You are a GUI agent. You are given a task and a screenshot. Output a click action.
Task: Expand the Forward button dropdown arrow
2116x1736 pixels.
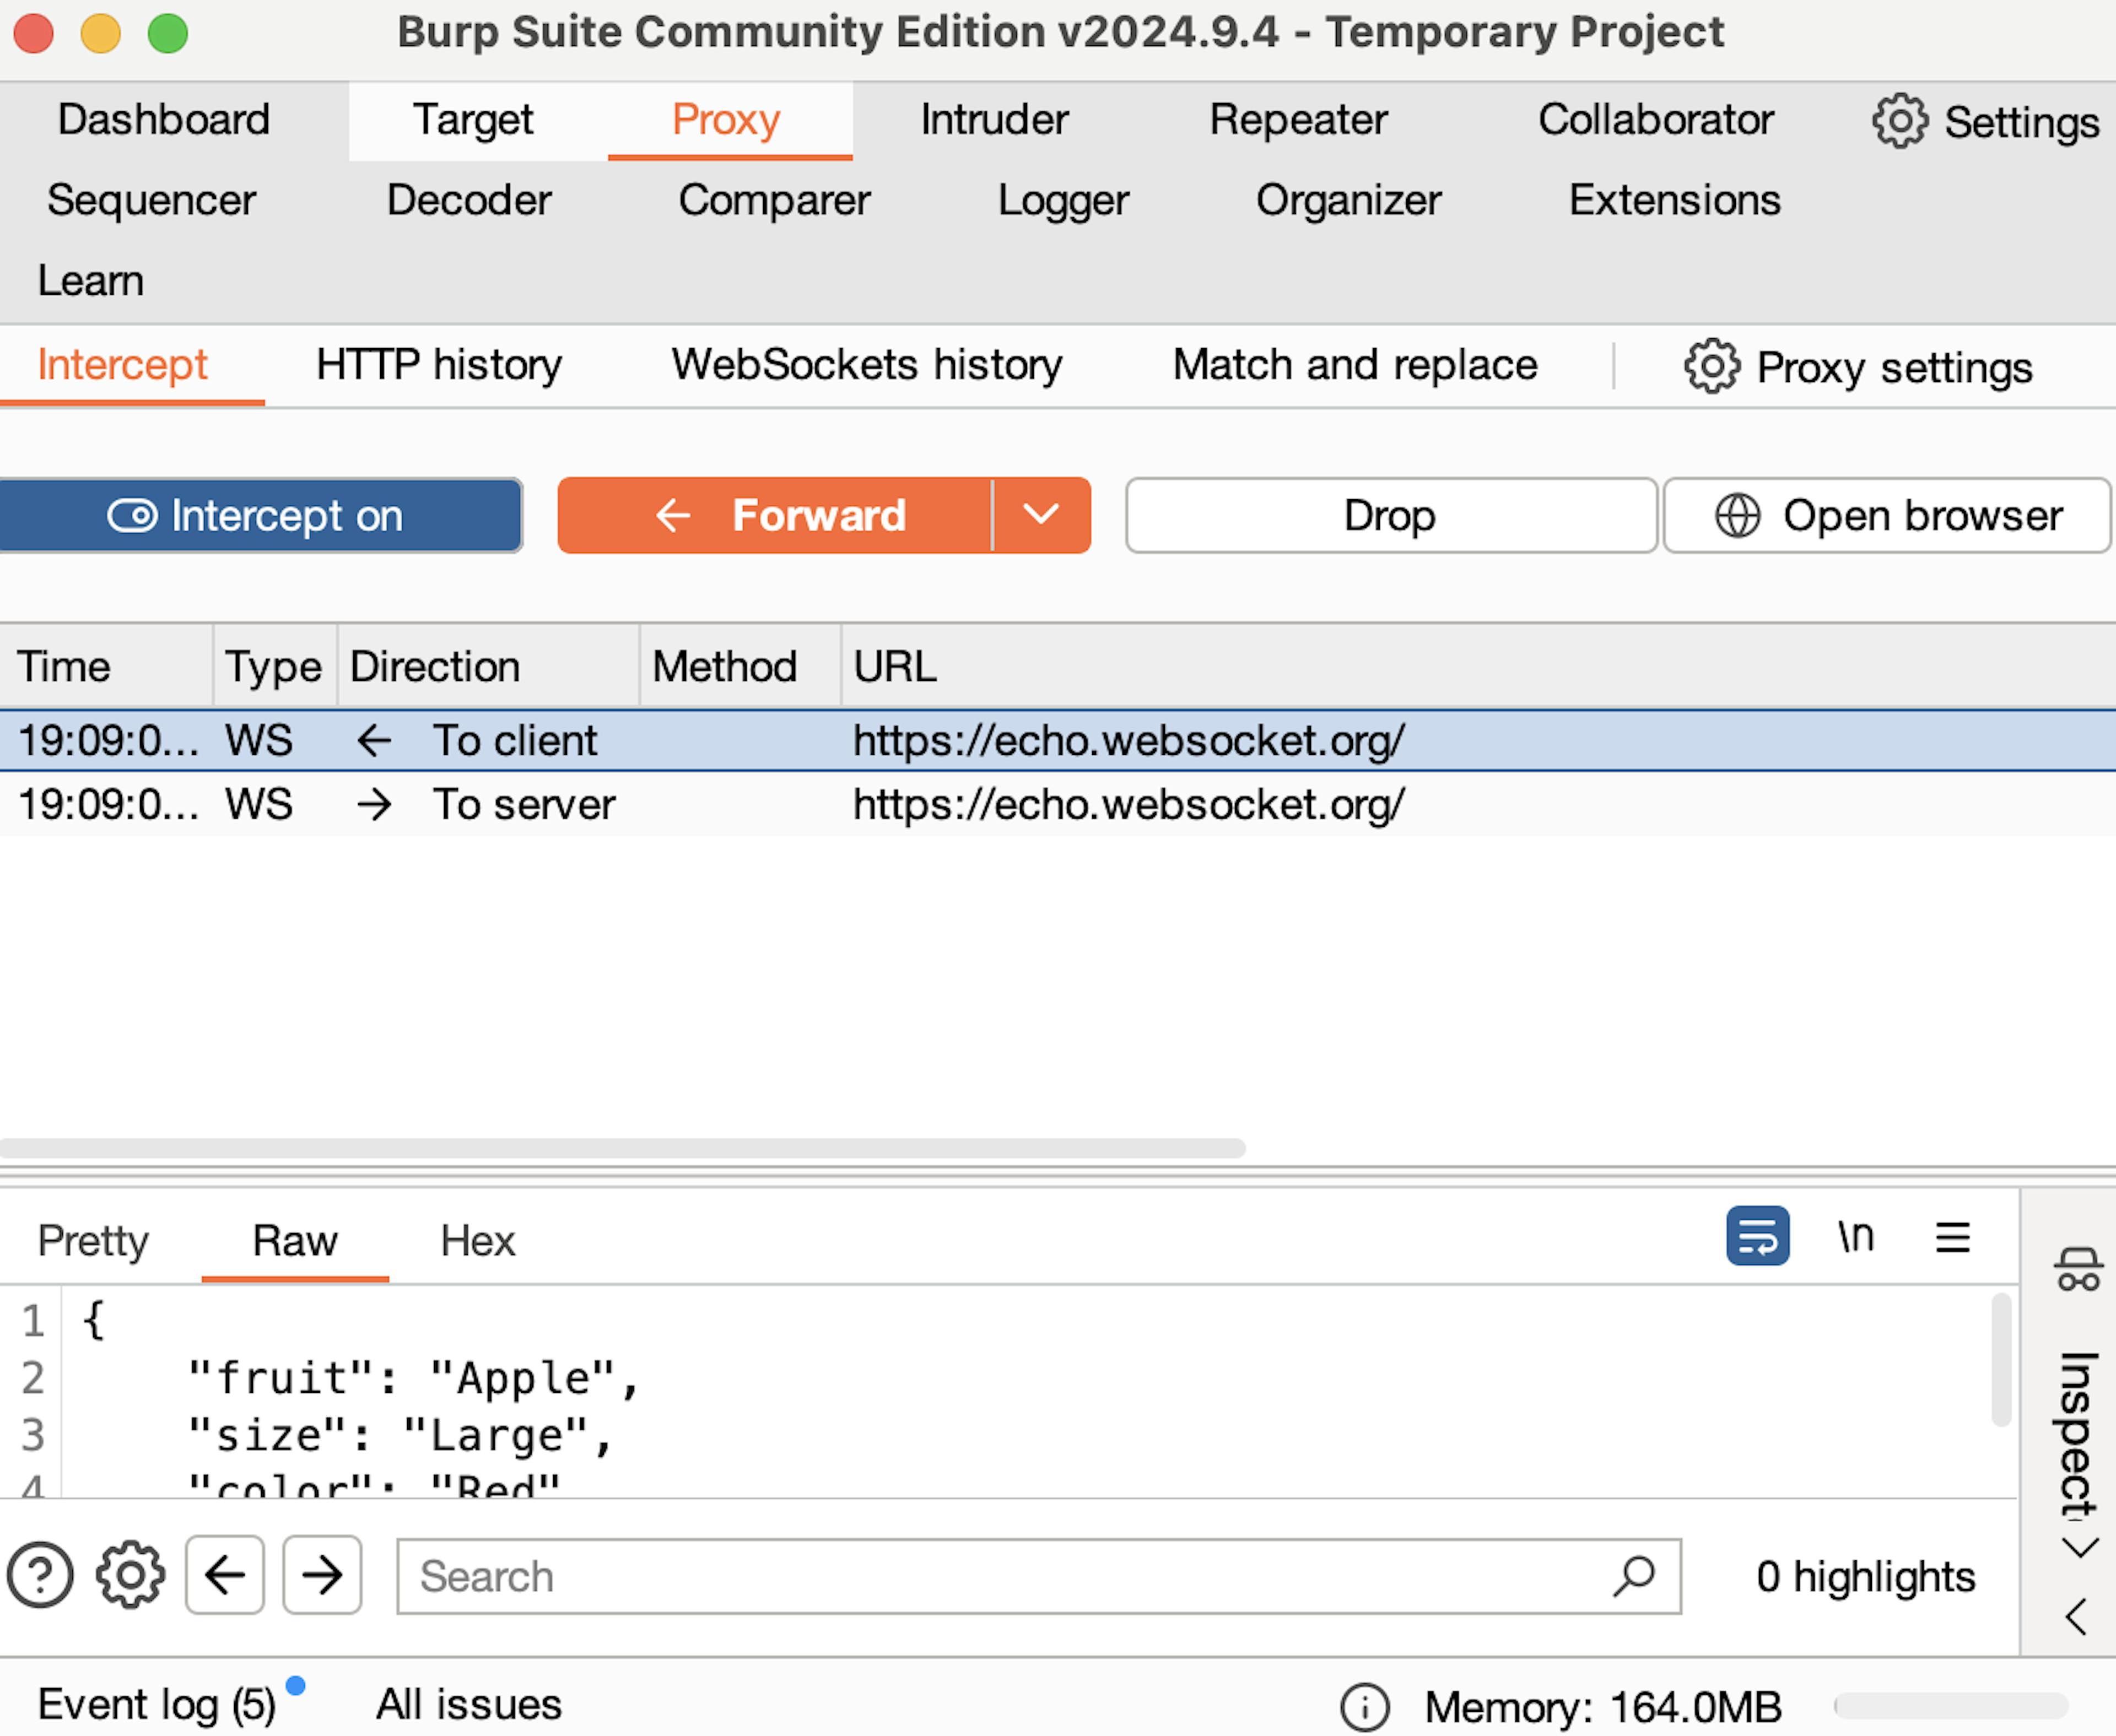(x=1041, y=515)
